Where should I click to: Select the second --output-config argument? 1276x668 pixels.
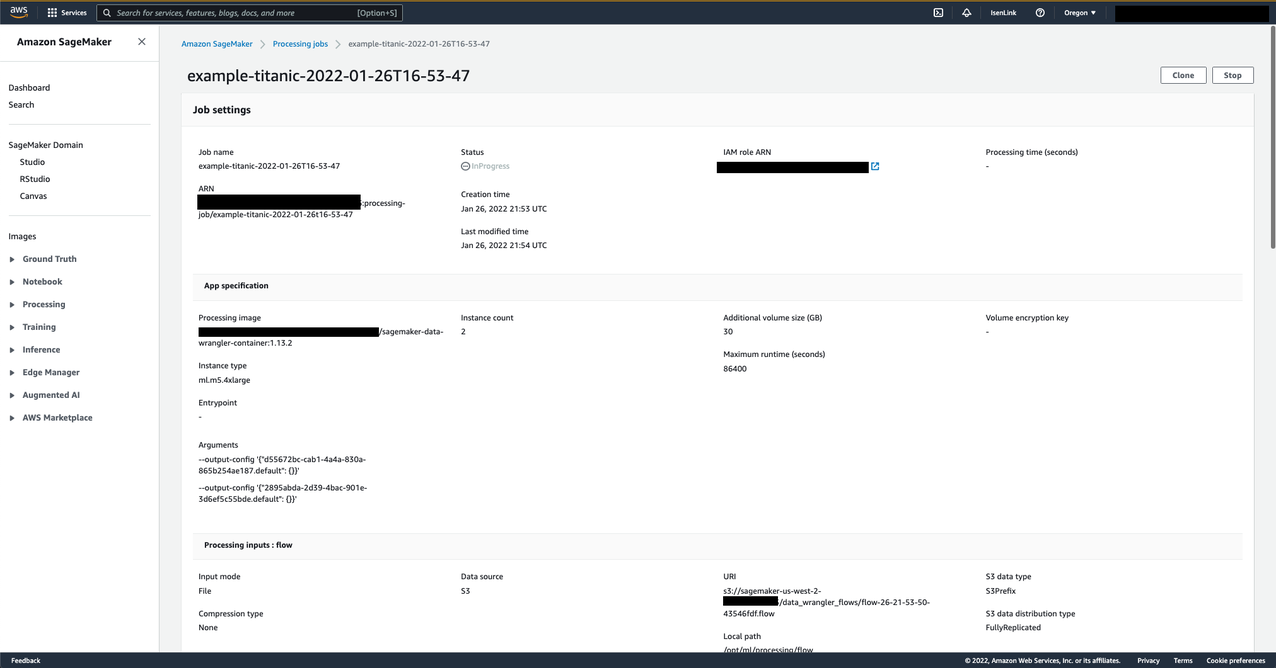(283, 493)
